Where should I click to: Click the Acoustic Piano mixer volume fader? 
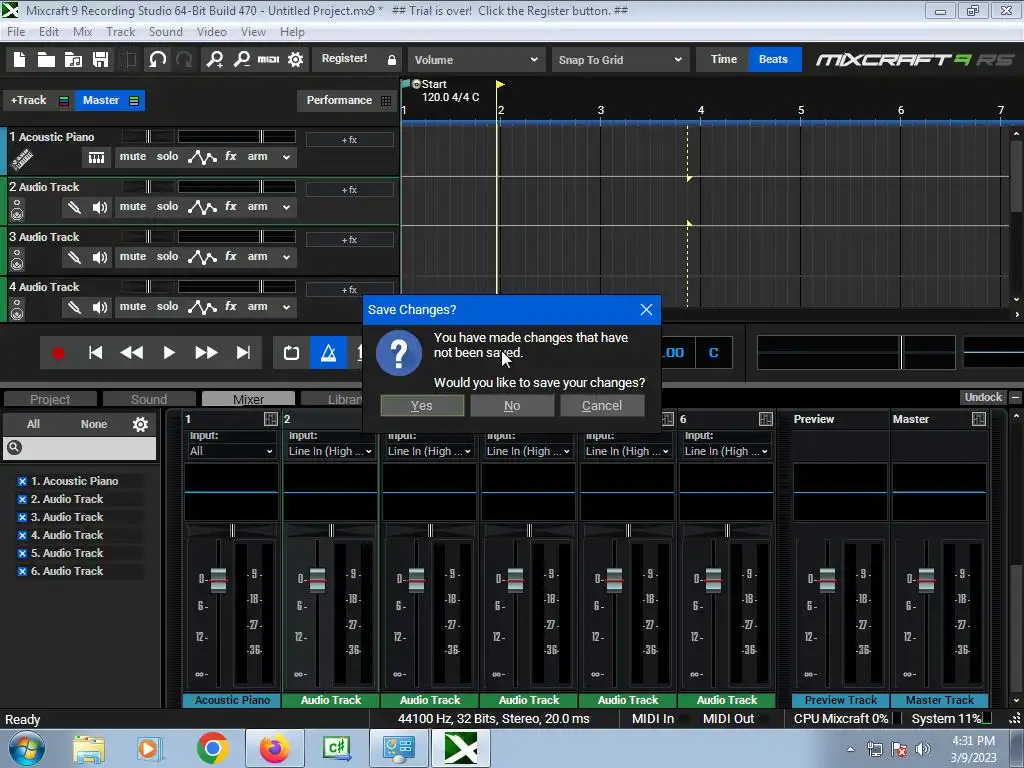[219, 579]
